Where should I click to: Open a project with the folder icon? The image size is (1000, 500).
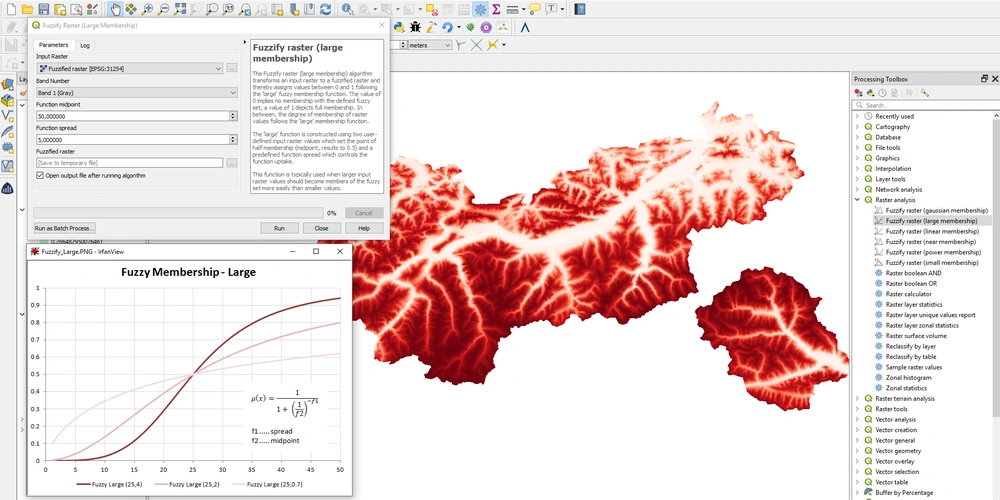coord(27,10)
